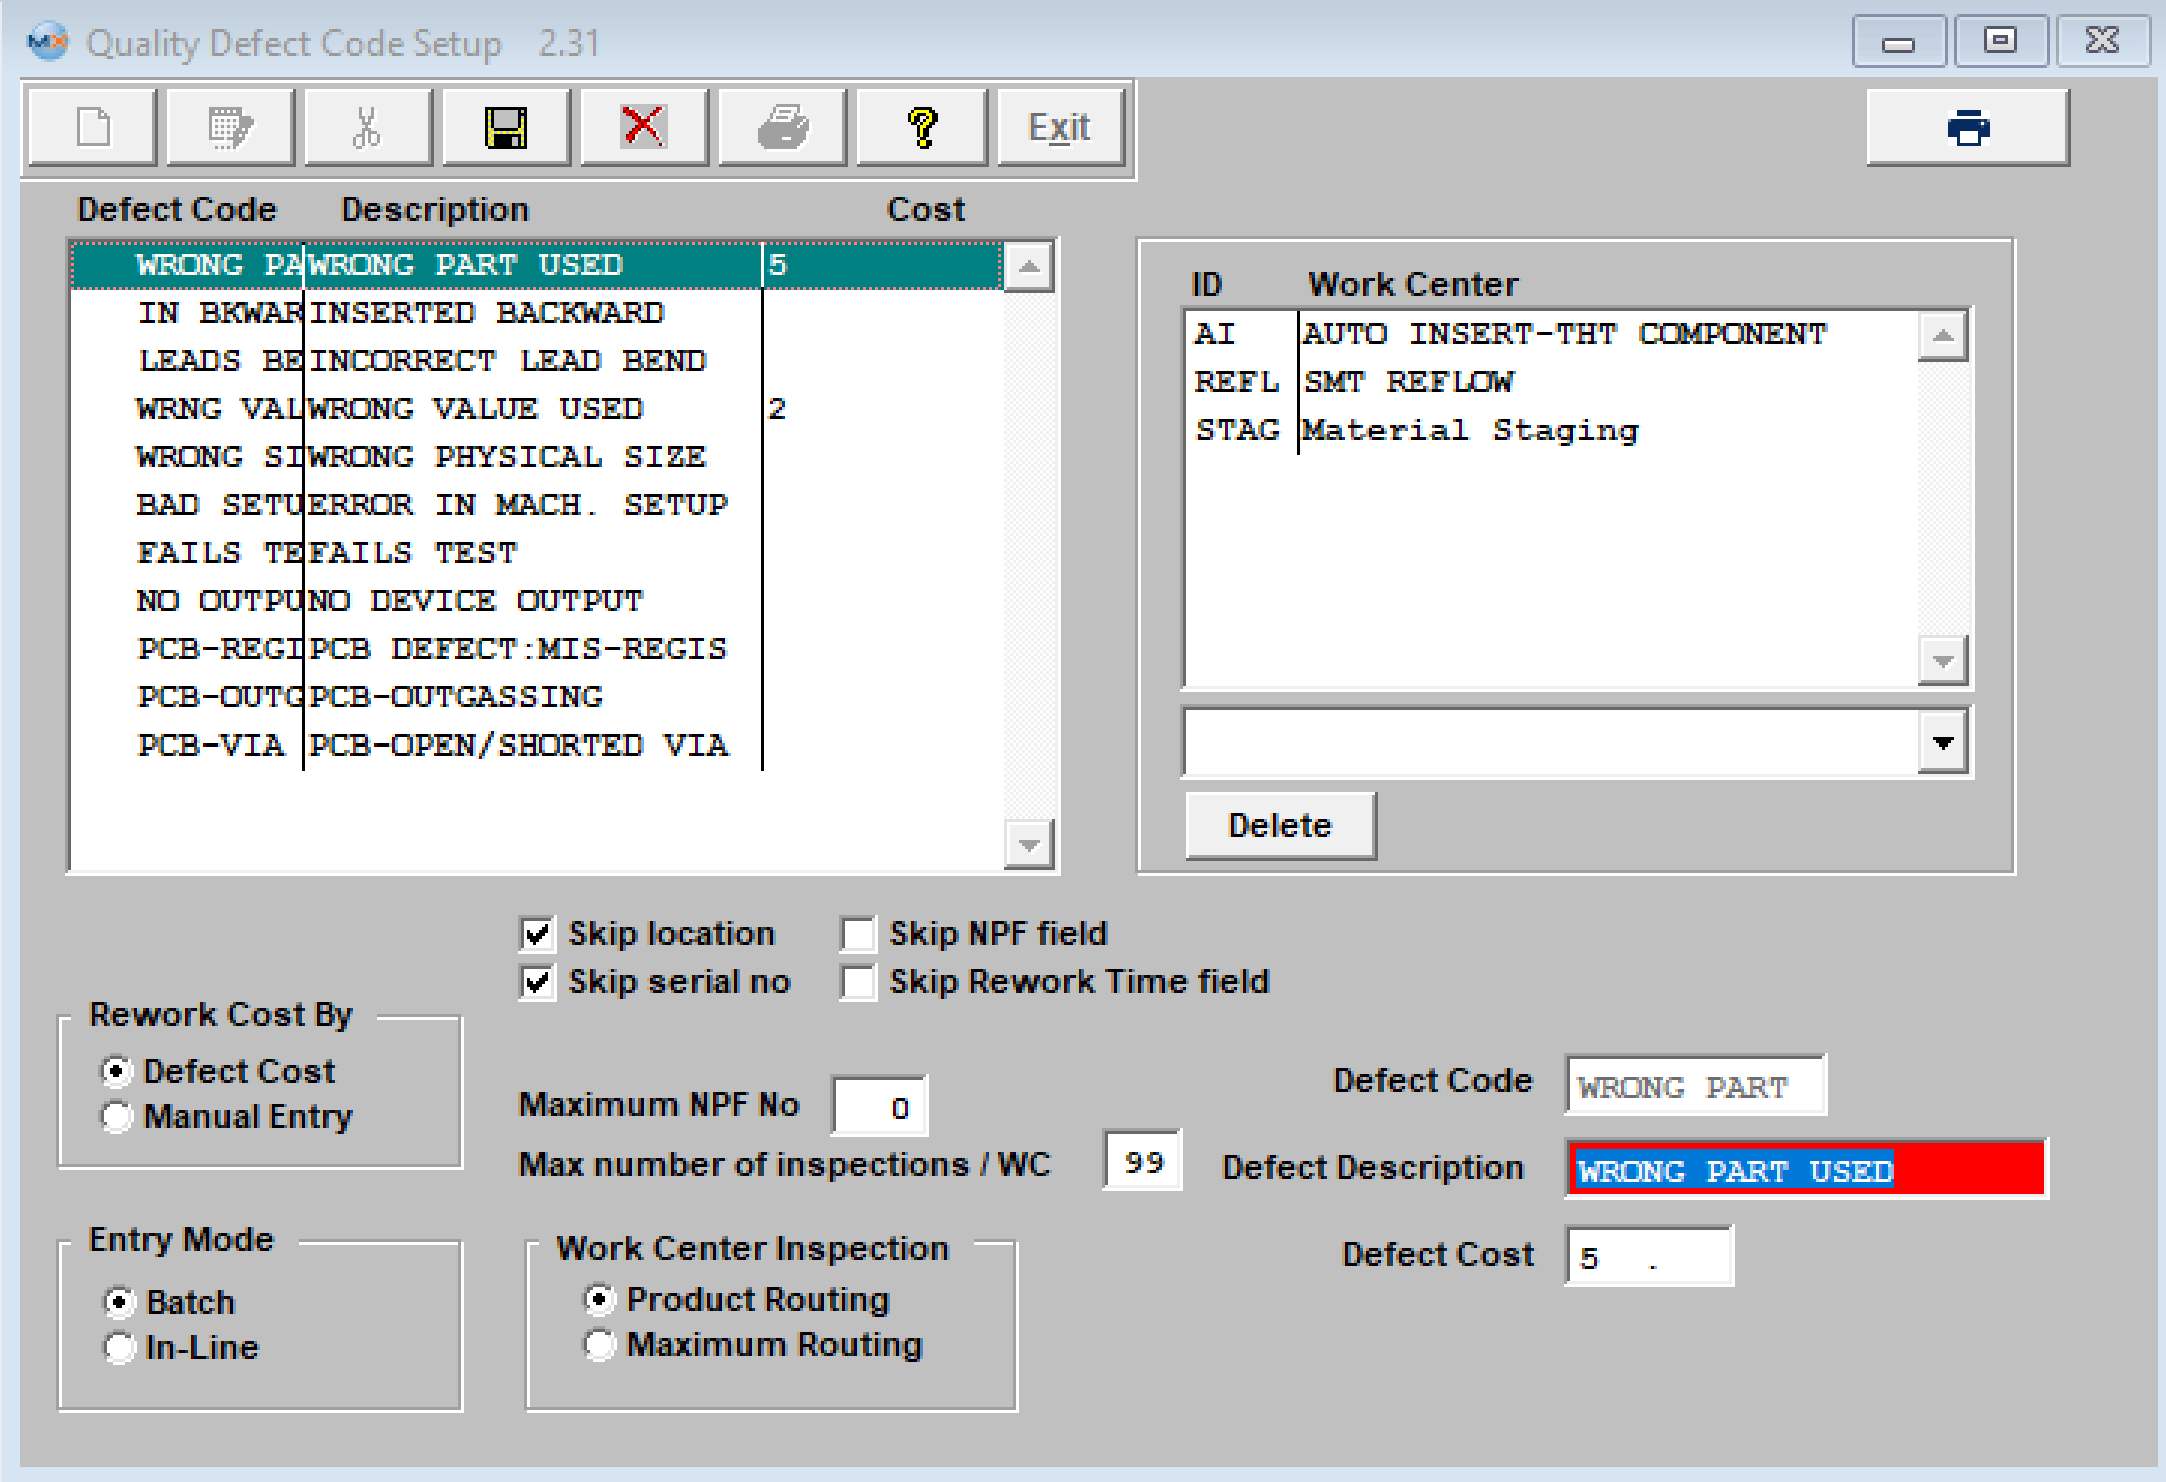Click the scissors Cut icon
This screenshot has height=1482, width=2166.
tap(368, 128)
